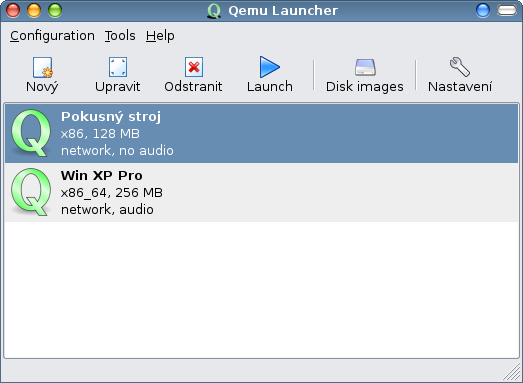Click the Pokusný stroj machine name
Screen dimensions: 523x383
[x=111, y=117]
